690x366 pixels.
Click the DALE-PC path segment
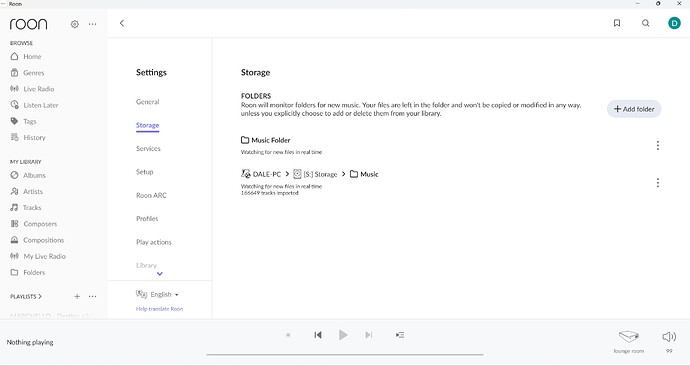[x=261, y=174]
